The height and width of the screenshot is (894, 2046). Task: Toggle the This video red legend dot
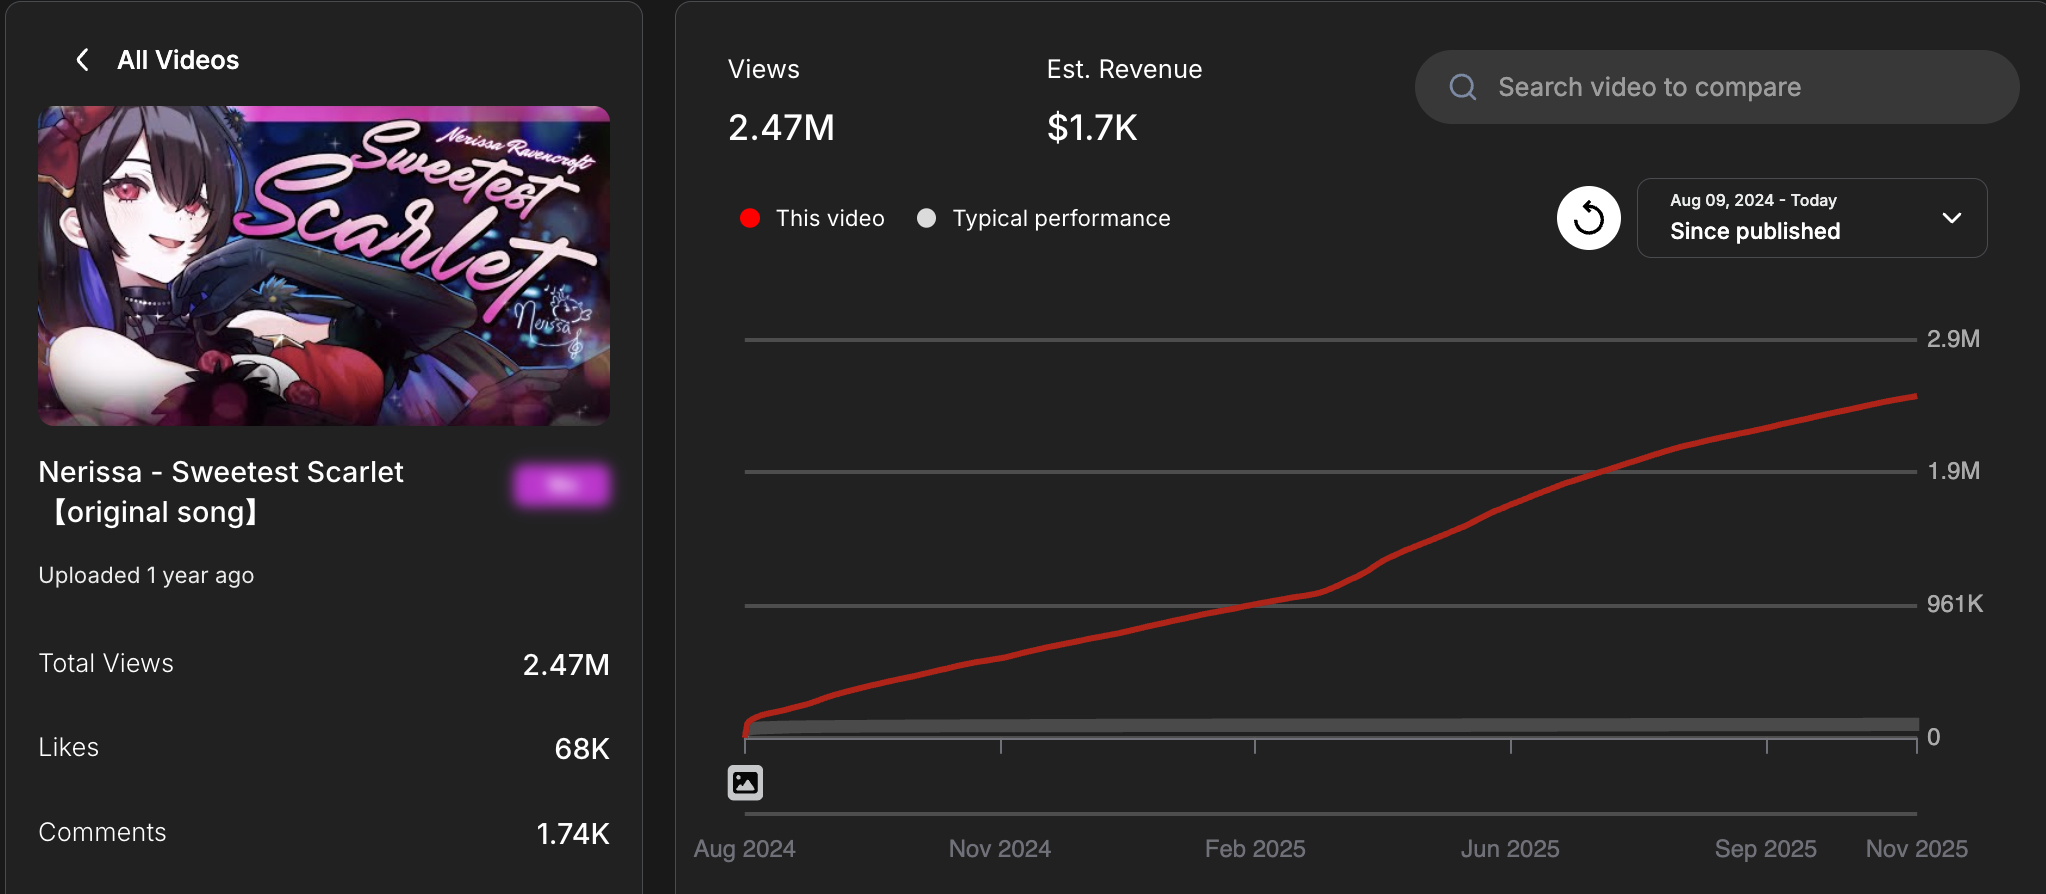click(x=750, y=218)
